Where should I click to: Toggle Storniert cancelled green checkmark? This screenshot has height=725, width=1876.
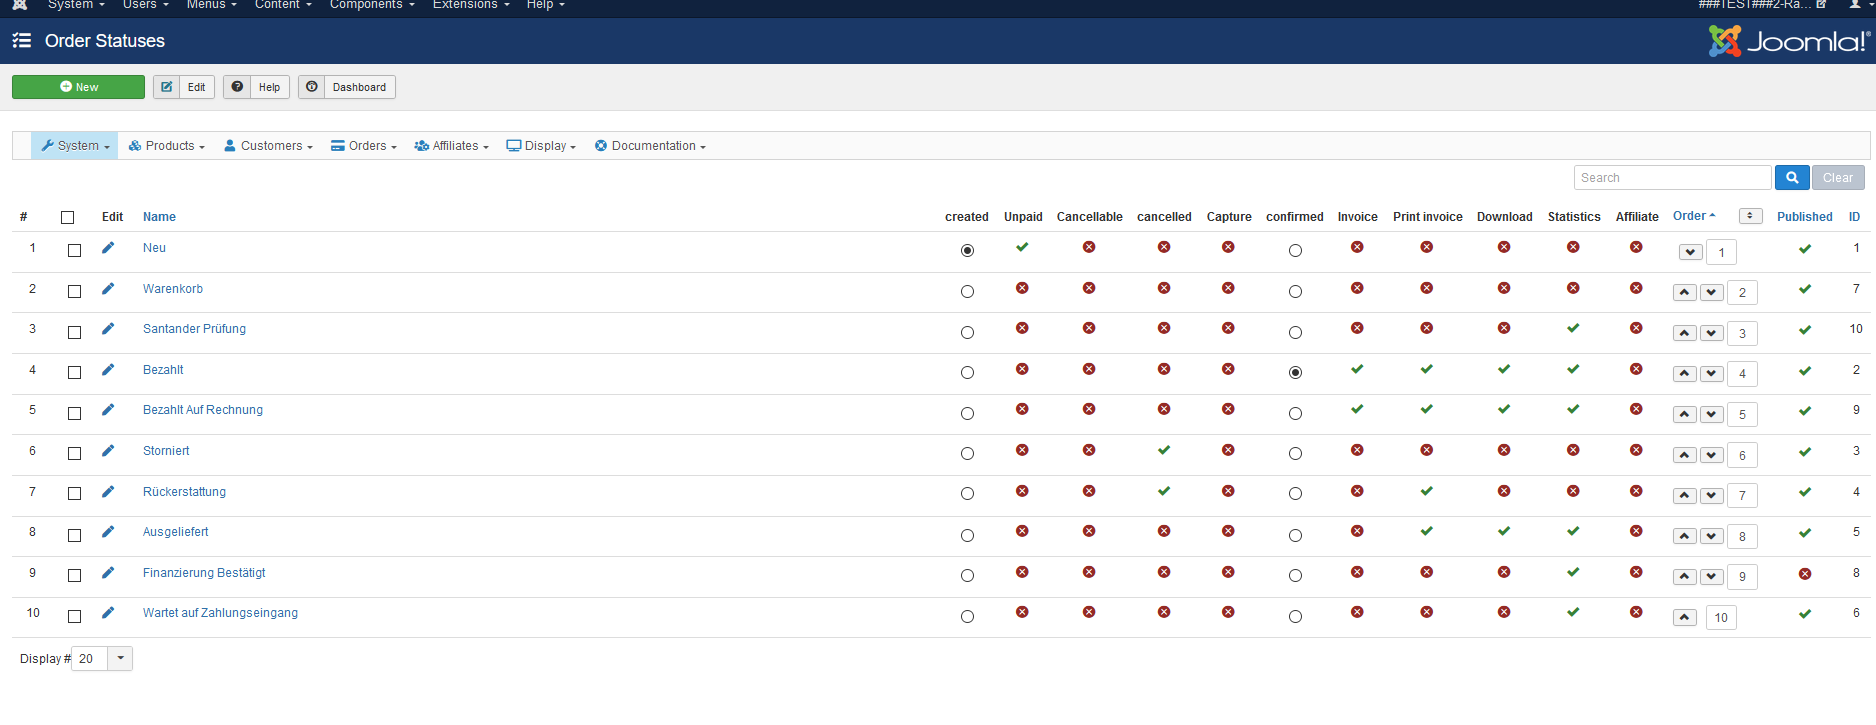1164,450
